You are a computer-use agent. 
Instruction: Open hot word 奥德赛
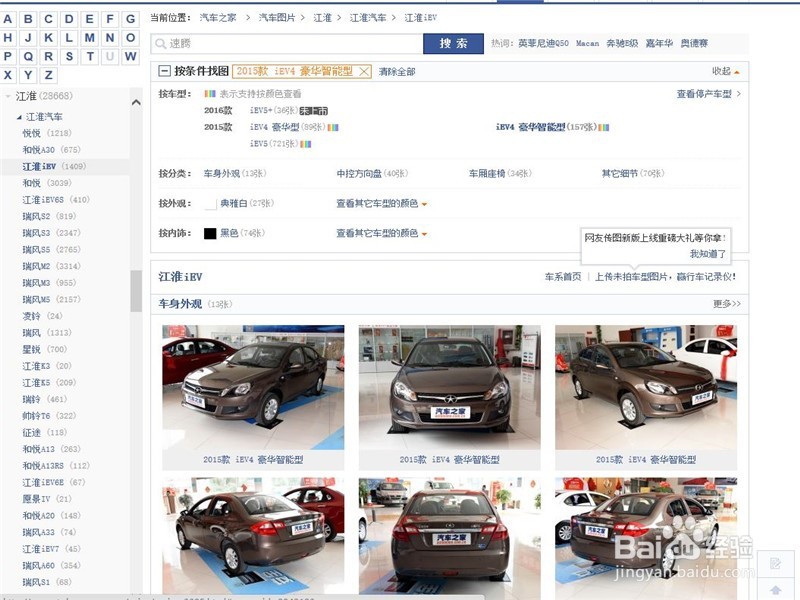(x=694, y=43)
